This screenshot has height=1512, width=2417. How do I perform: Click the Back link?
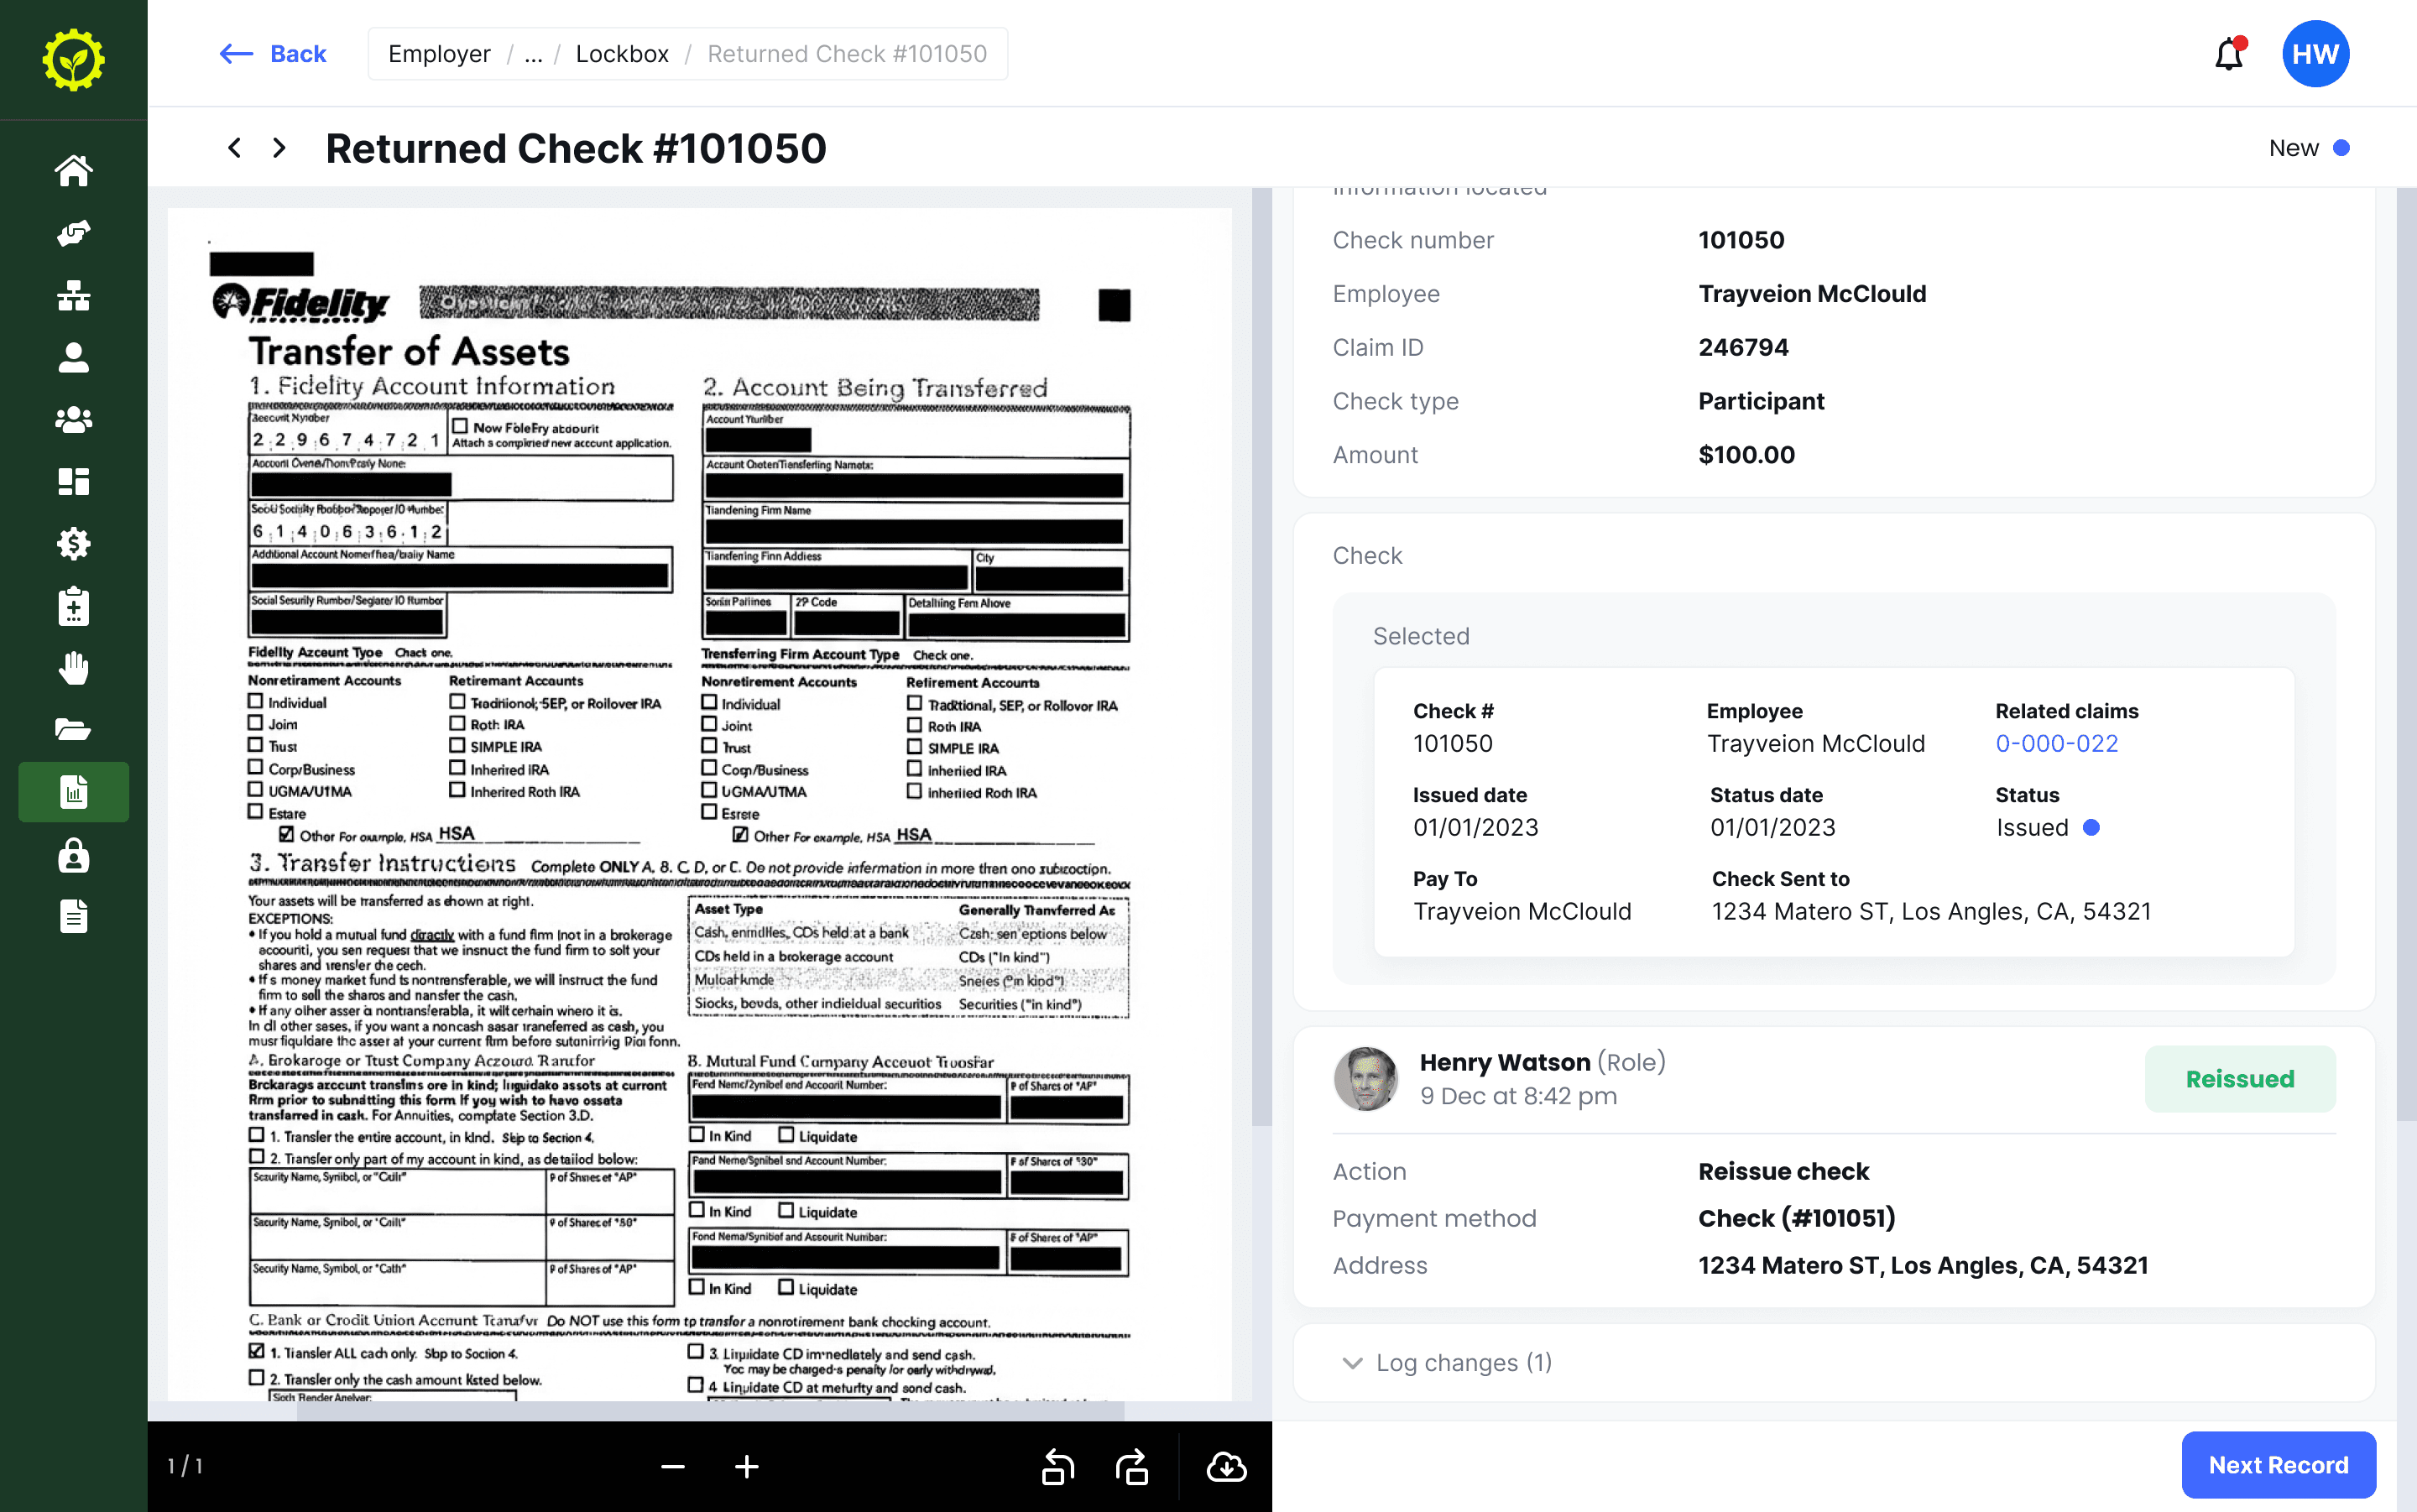[x=273, y=54]
